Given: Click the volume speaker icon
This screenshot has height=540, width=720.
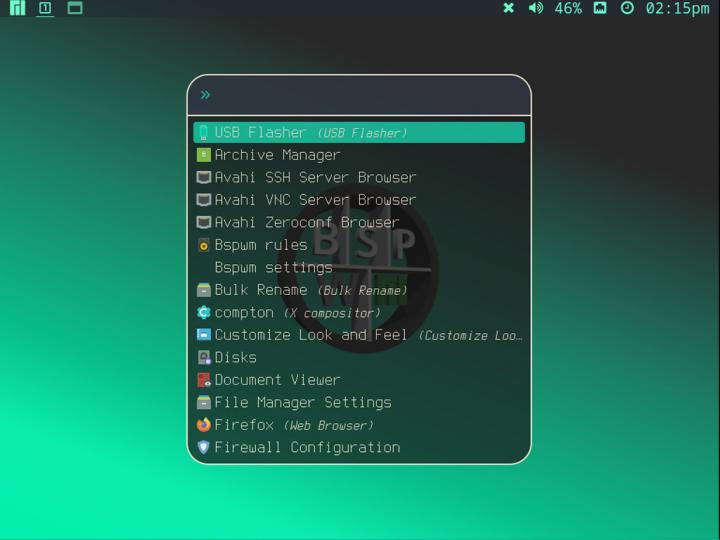Looking at the screenshot, I should 536,8.
